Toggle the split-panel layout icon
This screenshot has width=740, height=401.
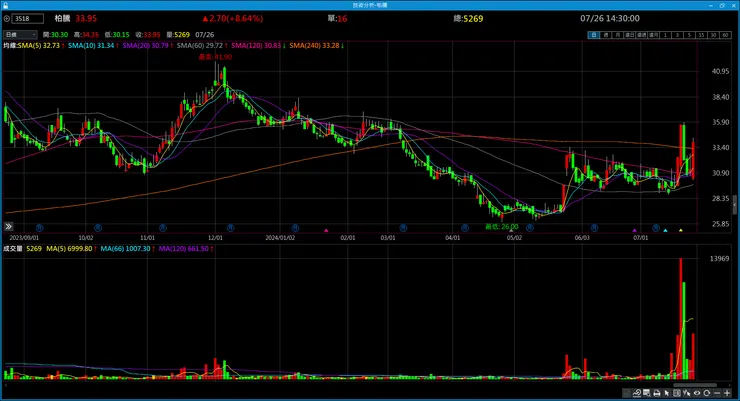pyautogui.click(x=677, y=393)
